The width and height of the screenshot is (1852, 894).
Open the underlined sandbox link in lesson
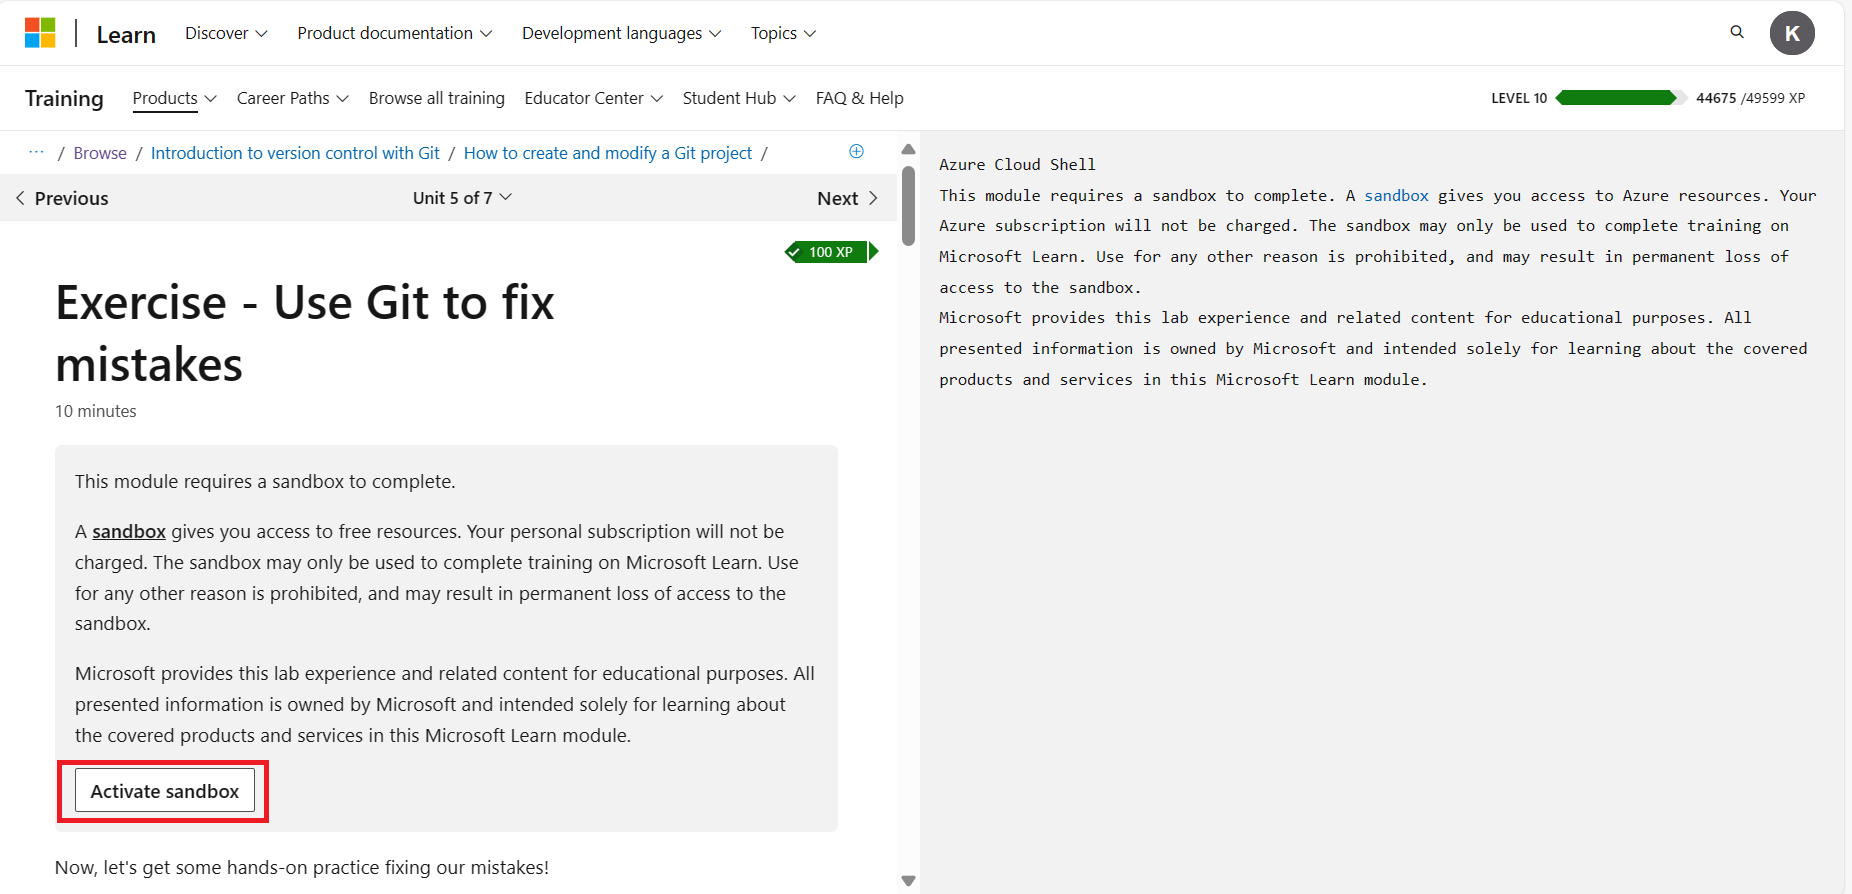coord(129,531)
